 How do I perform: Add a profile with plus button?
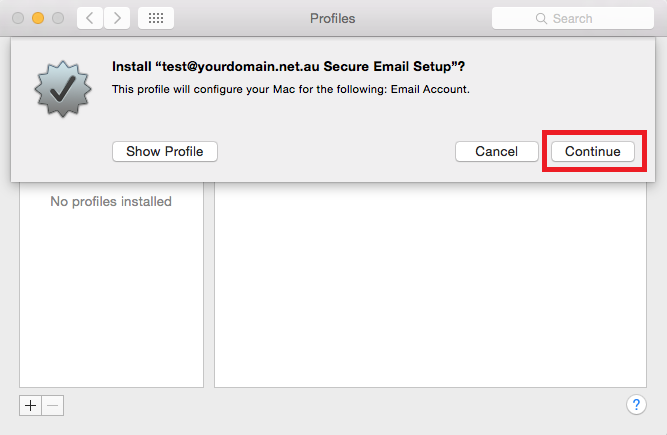click(x=30, y=405)
